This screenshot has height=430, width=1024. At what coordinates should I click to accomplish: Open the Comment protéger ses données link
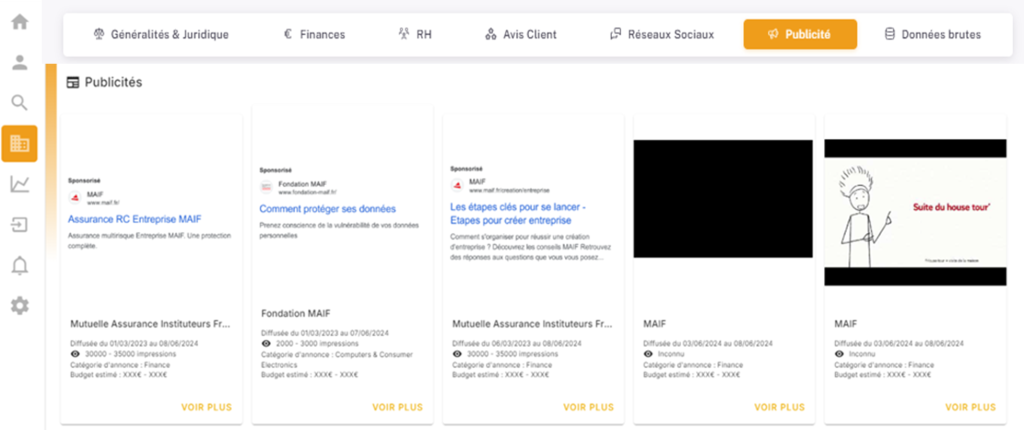tap(327, 209)
